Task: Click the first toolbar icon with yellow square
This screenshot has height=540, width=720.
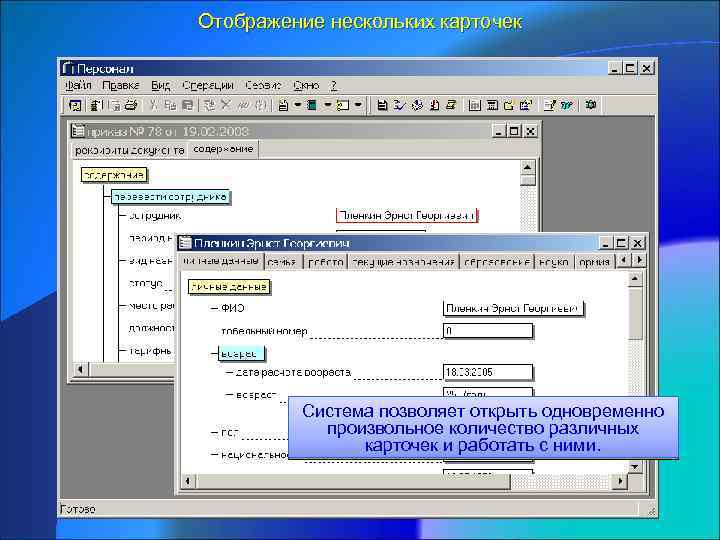Action: (75, 105)
